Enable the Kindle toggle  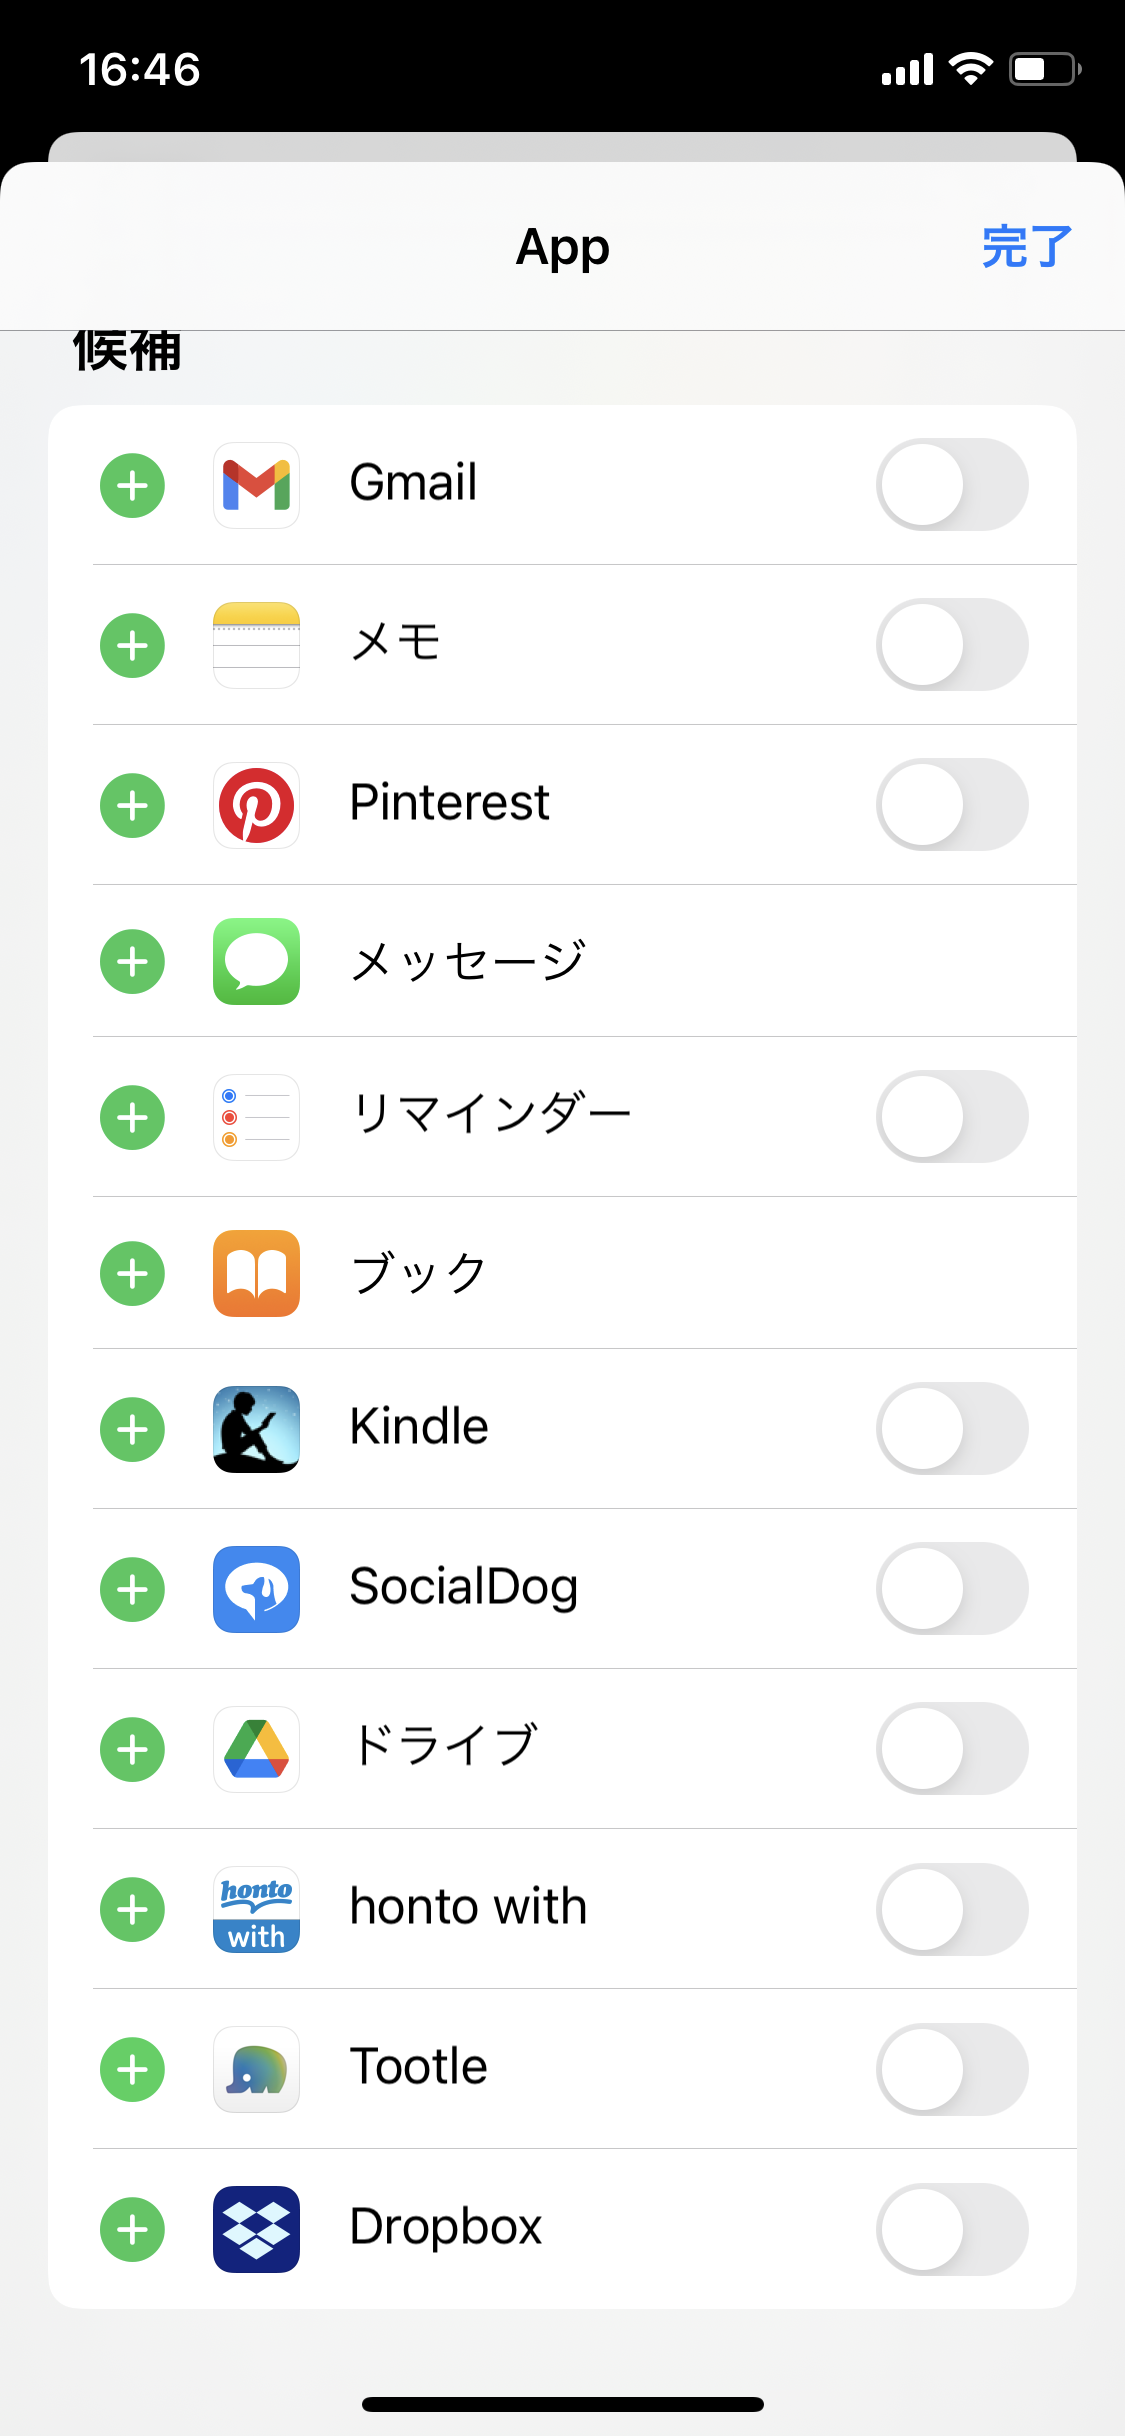951,1429
